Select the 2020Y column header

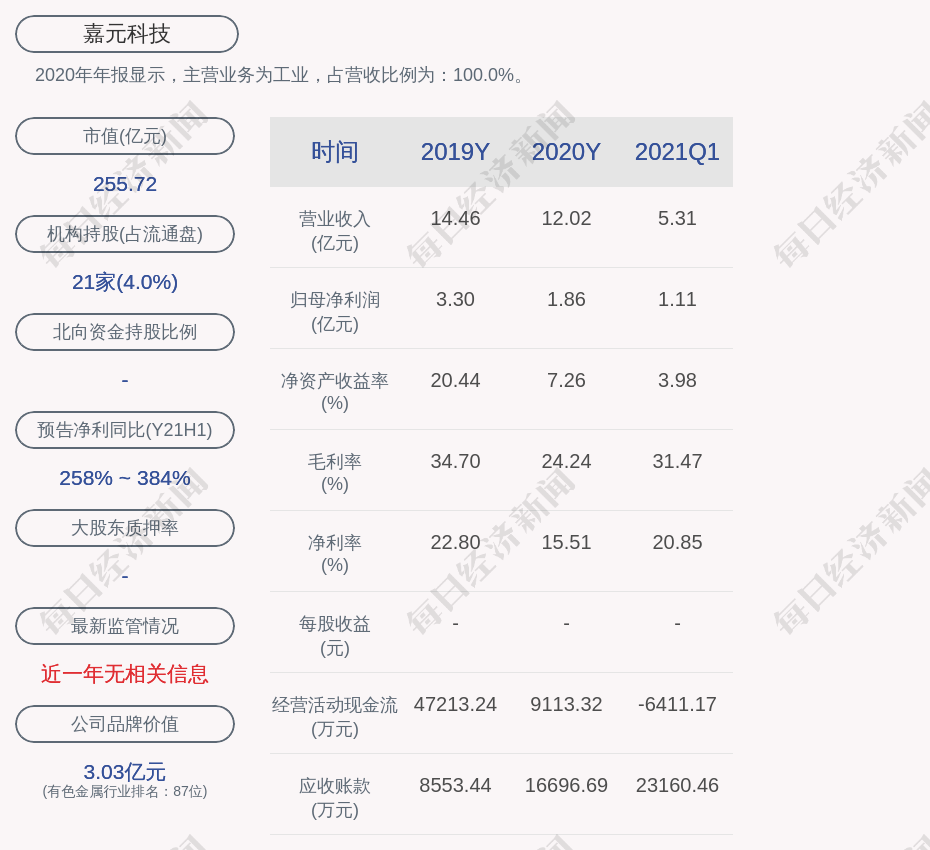566,152
